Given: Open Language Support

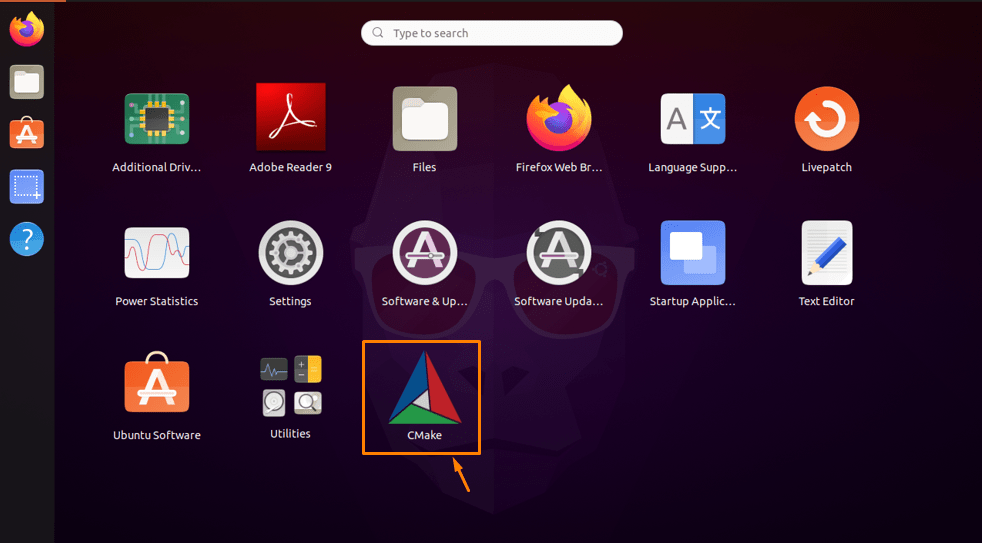Looking at the screenshot, I should tap(693, 119).
